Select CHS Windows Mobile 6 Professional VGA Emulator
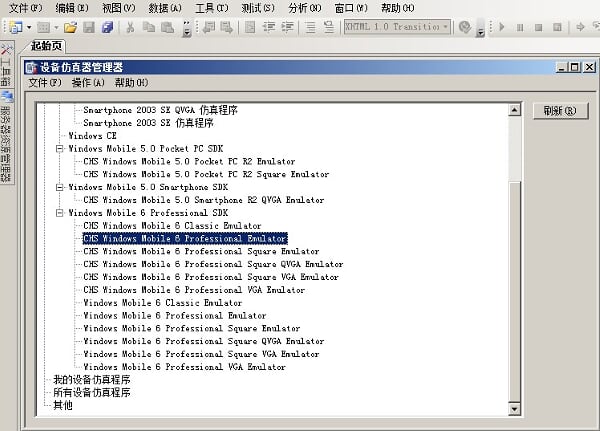 click(x=194, y=290)
